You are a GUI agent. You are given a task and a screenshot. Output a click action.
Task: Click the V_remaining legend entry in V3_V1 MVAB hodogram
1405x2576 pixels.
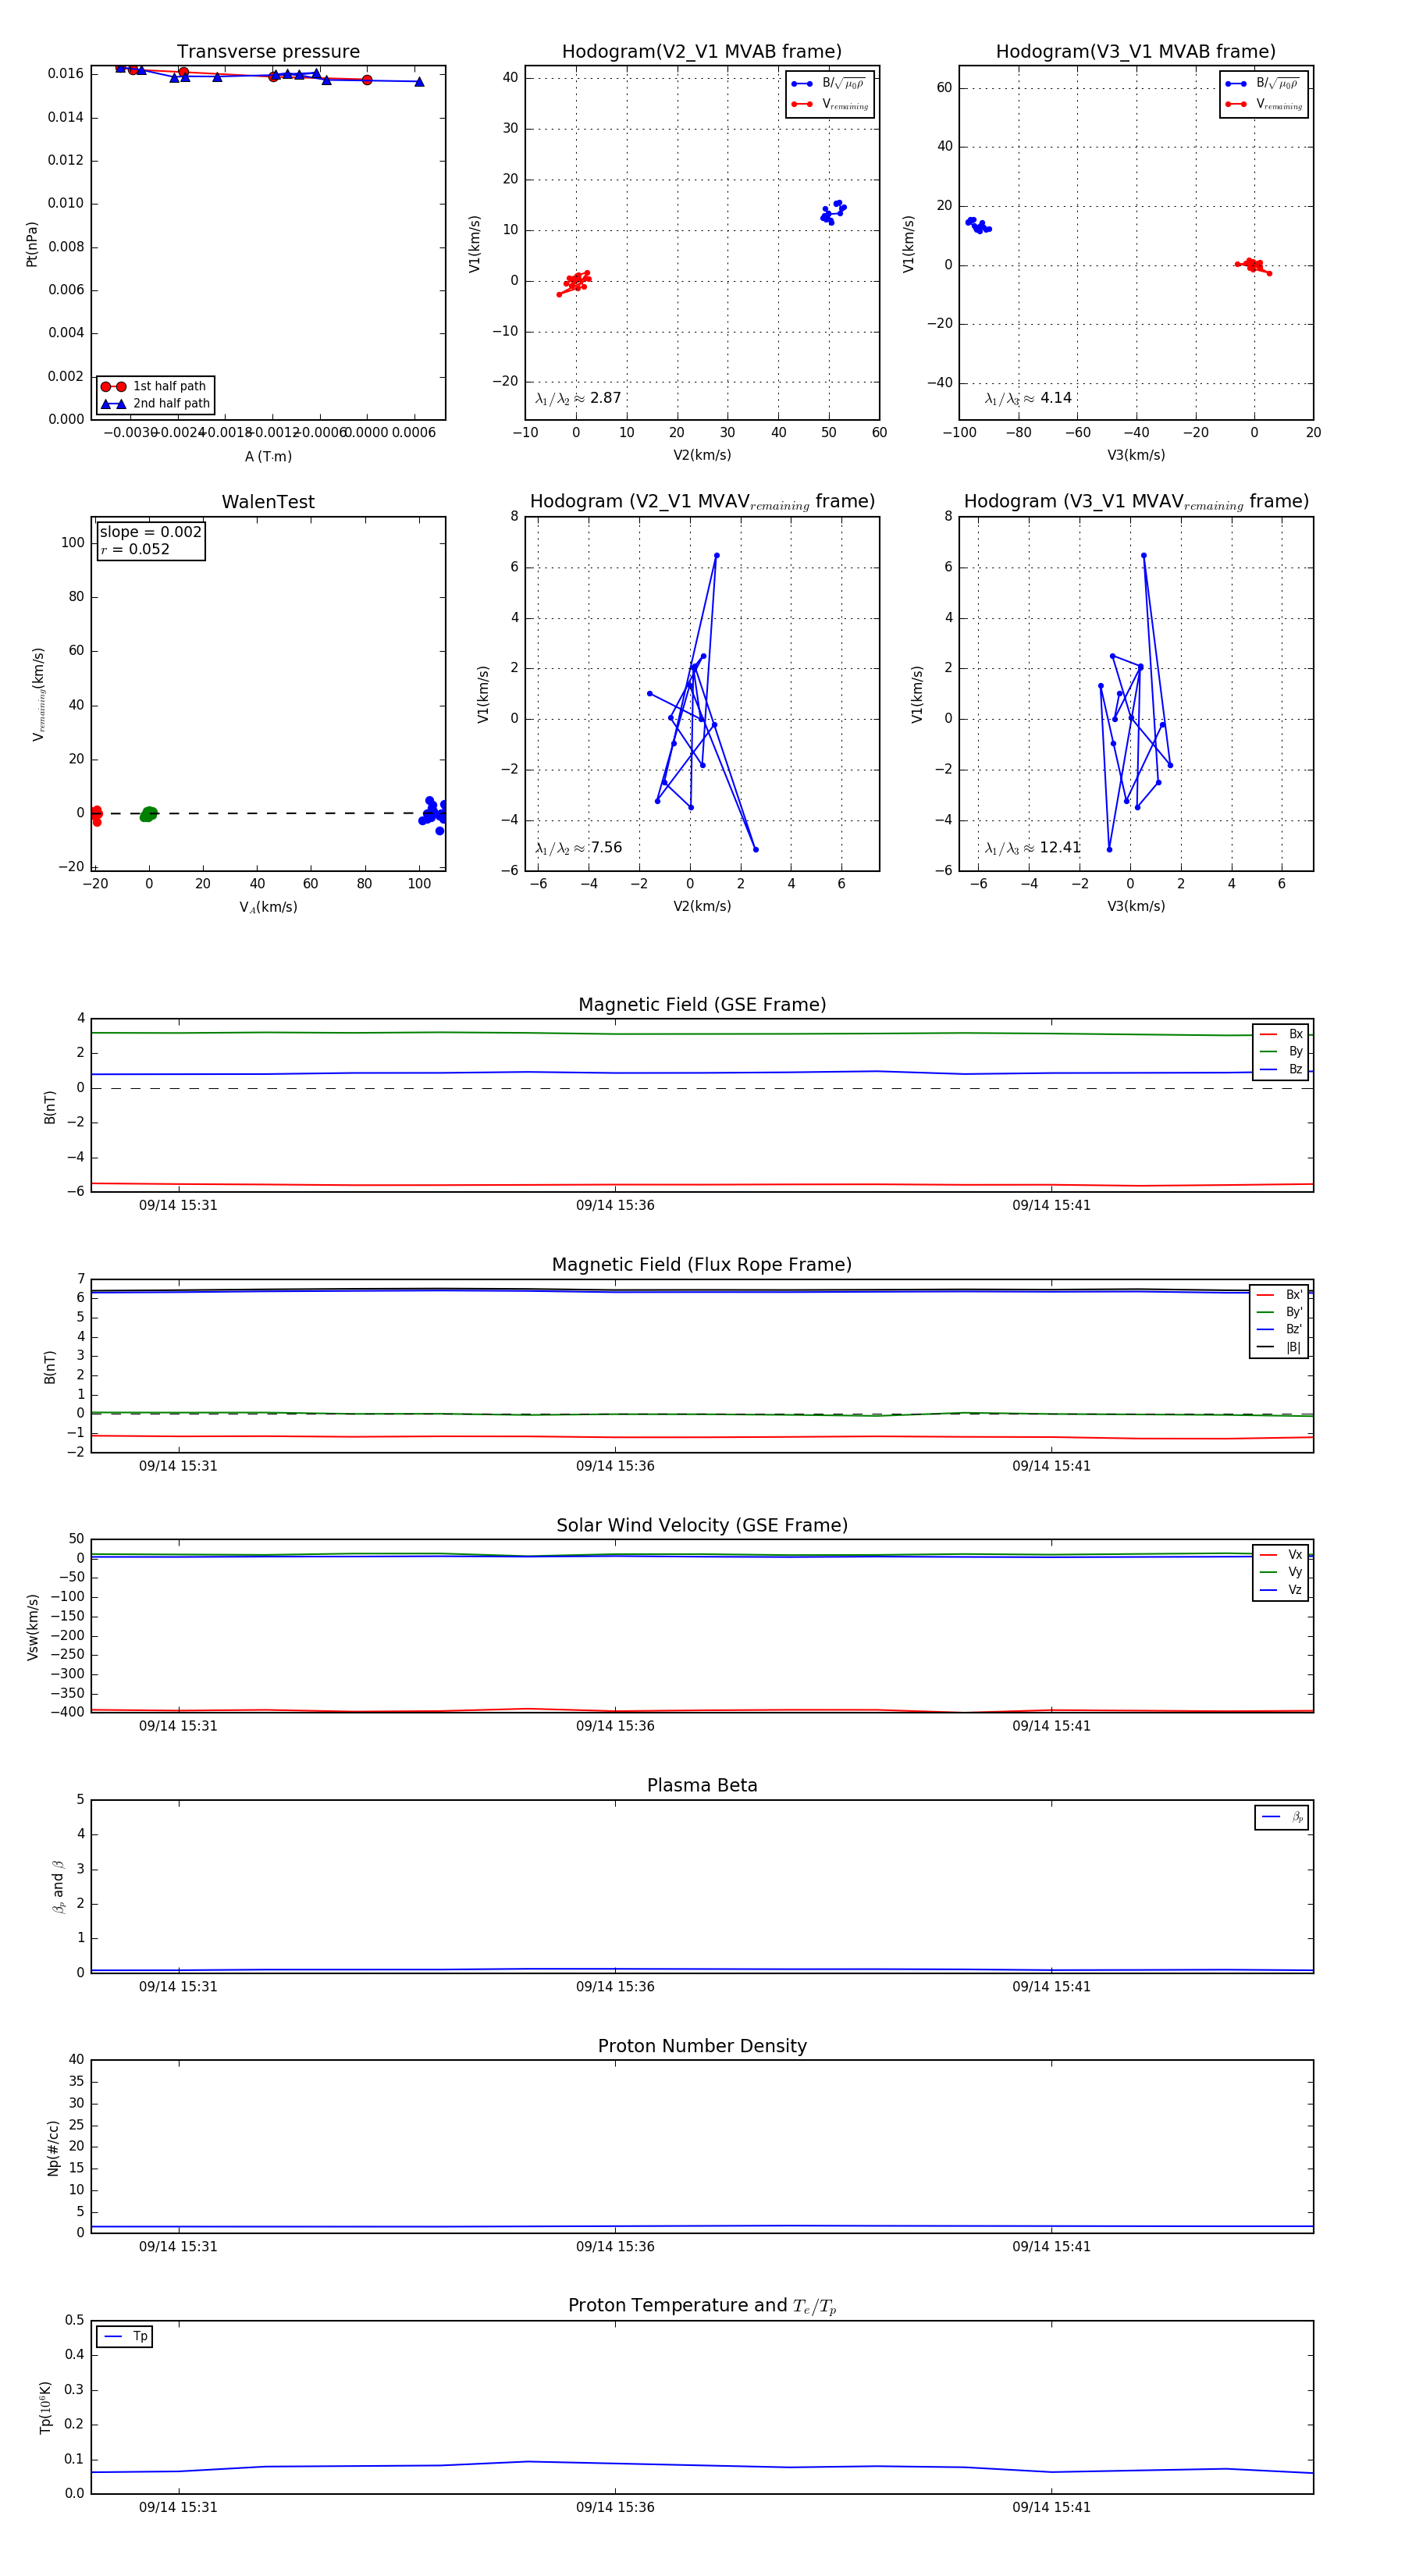1264,104
